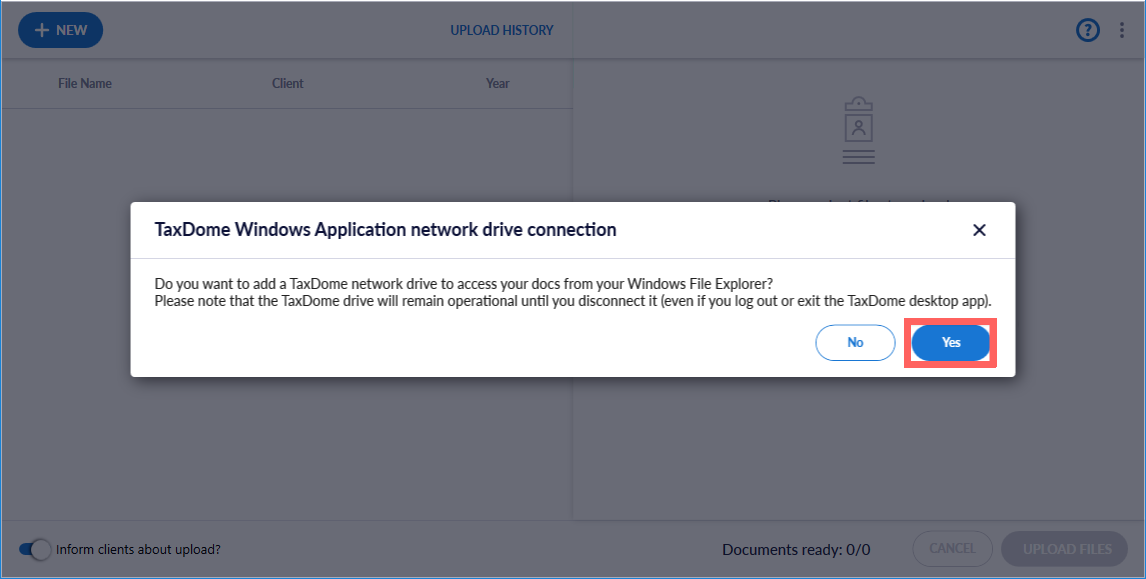Click the client badge placeholder icon
The width and height of the screenshot is (1146, 579).
coord(858,130)
